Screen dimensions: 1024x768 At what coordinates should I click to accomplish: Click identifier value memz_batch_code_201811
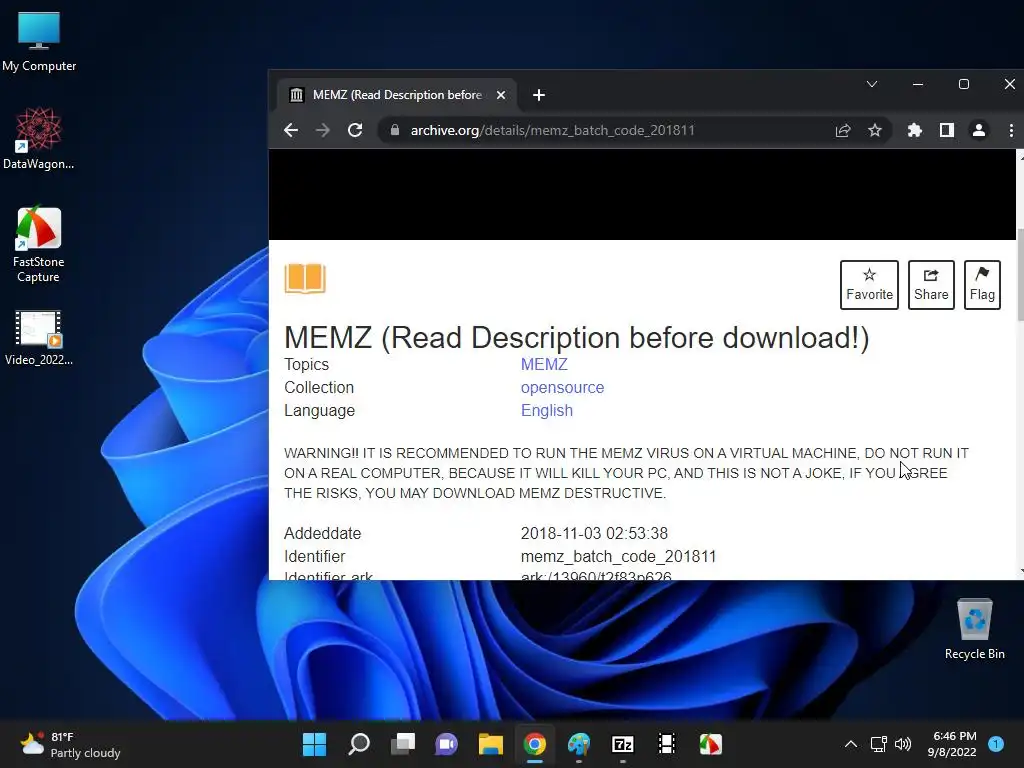point(618,556)
